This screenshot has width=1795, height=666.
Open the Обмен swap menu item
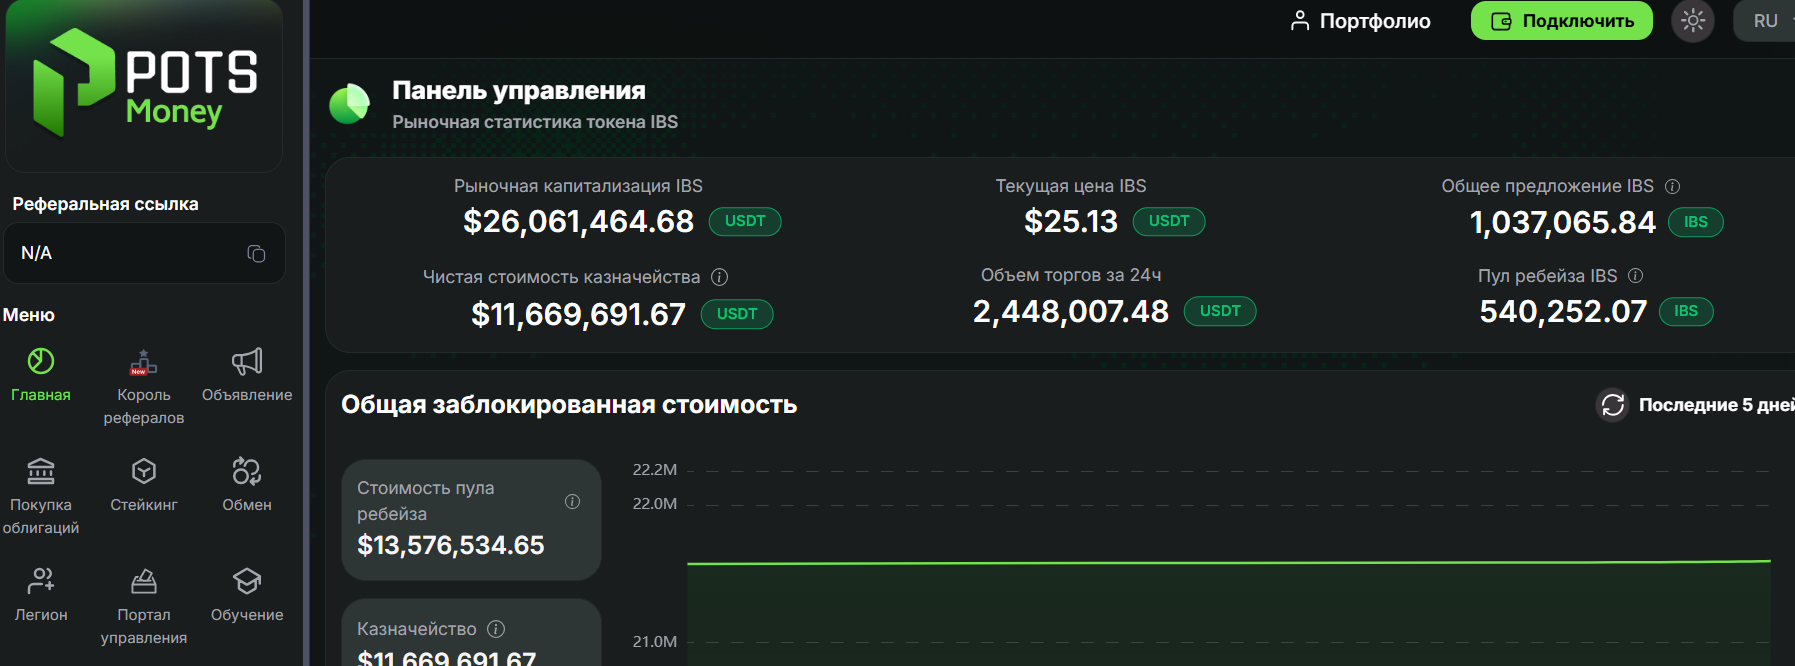[x=247, y=486]
